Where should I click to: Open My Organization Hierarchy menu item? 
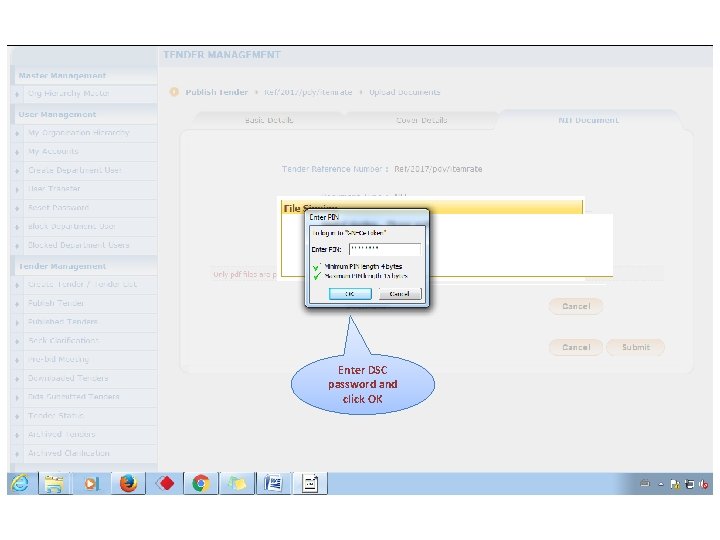(79, 133)
